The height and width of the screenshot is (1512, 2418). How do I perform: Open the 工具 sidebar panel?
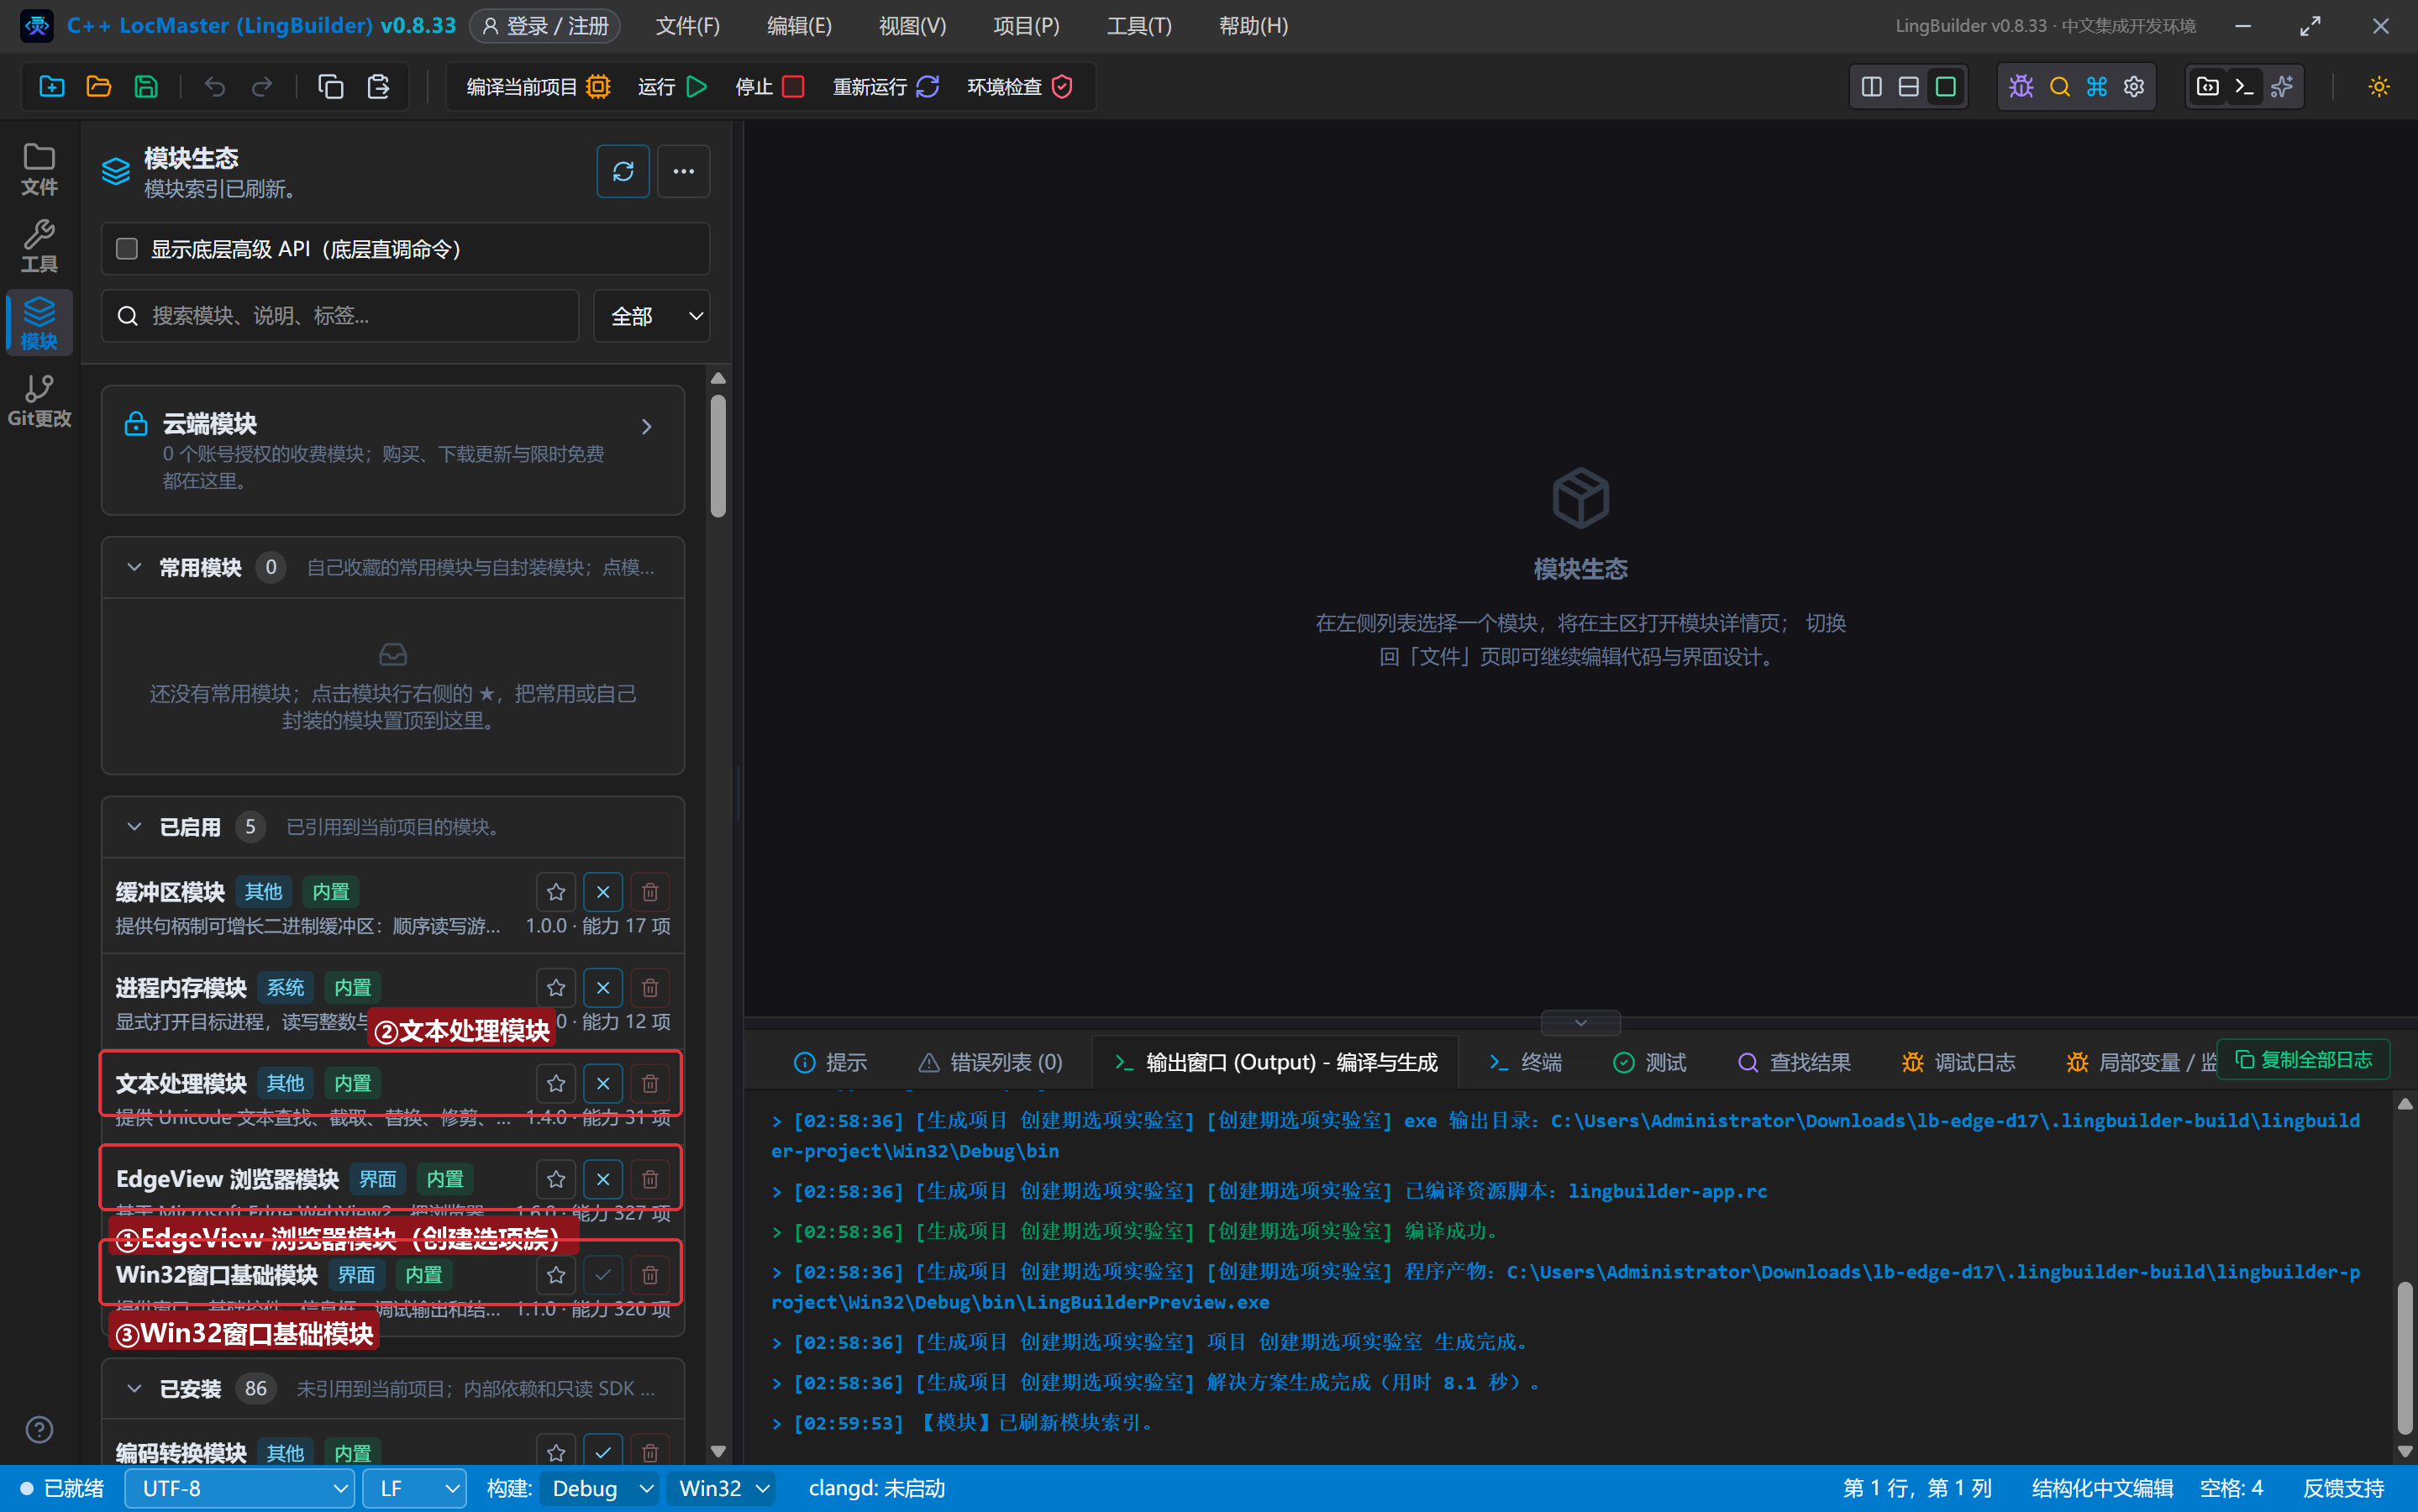(x=39, y=246)
